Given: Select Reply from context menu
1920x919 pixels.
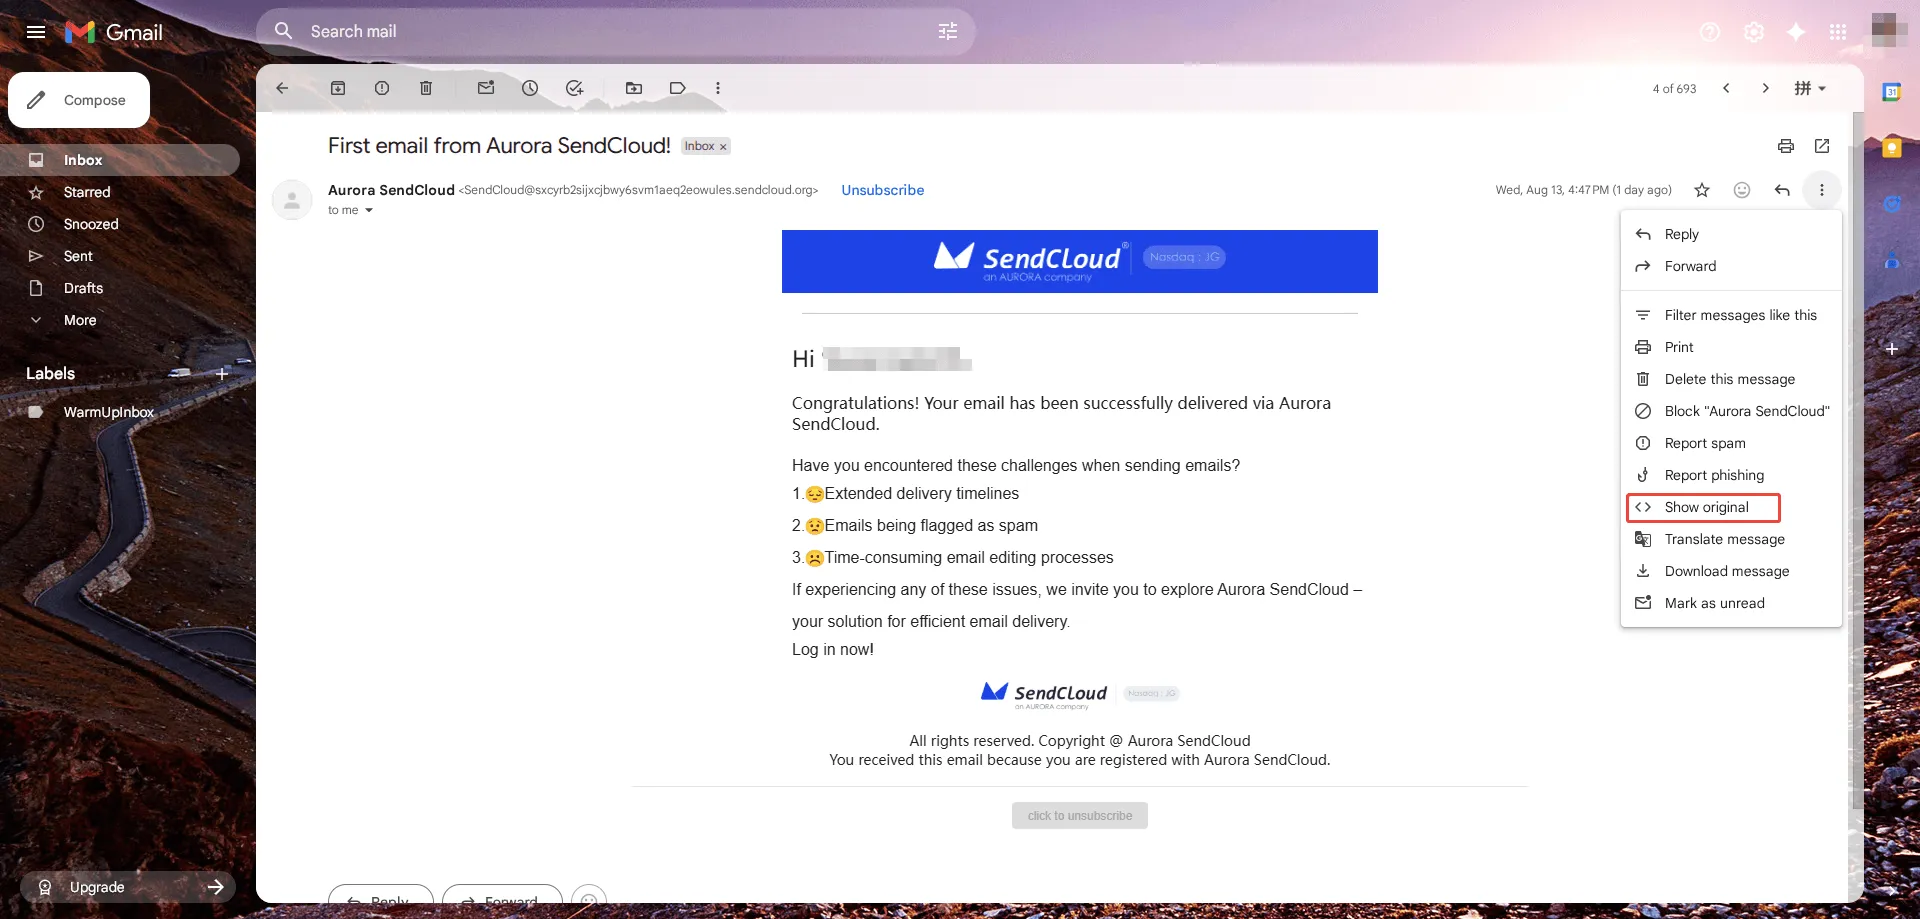Looking at the screenshot, I should pos(1731,234).
